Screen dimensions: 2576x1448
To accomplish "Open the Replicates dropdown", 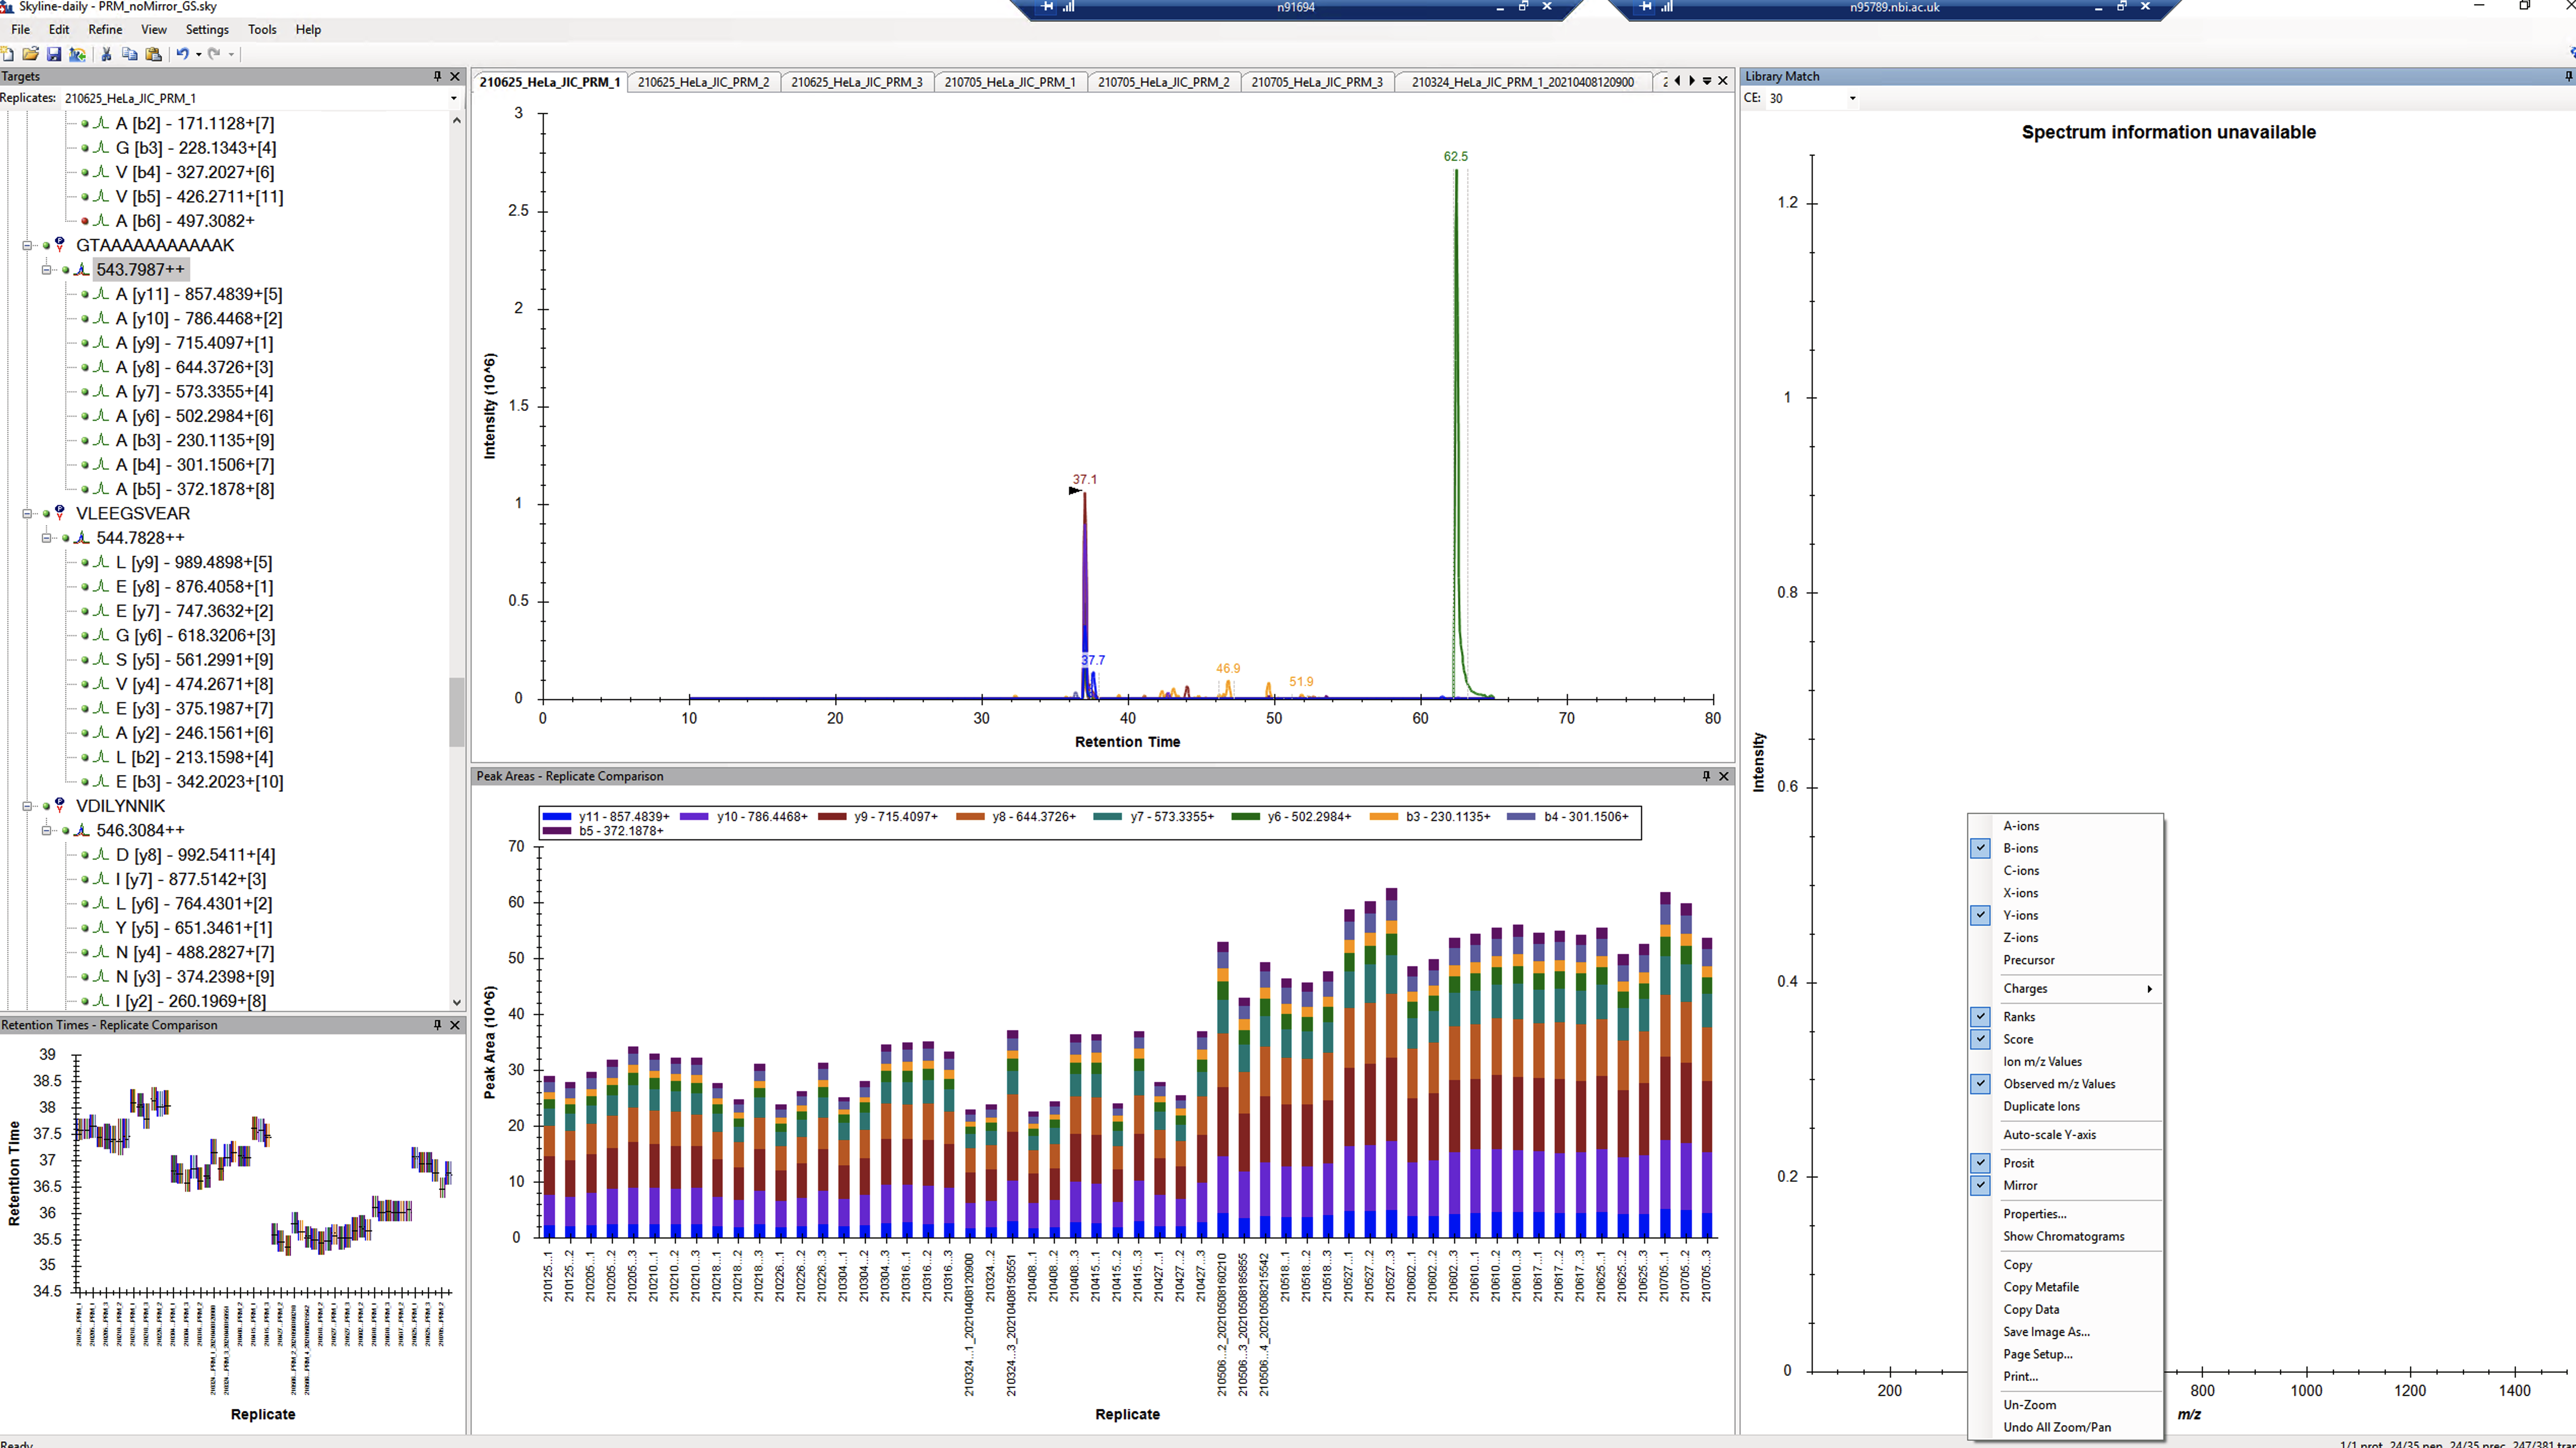I will coord(453,98).
